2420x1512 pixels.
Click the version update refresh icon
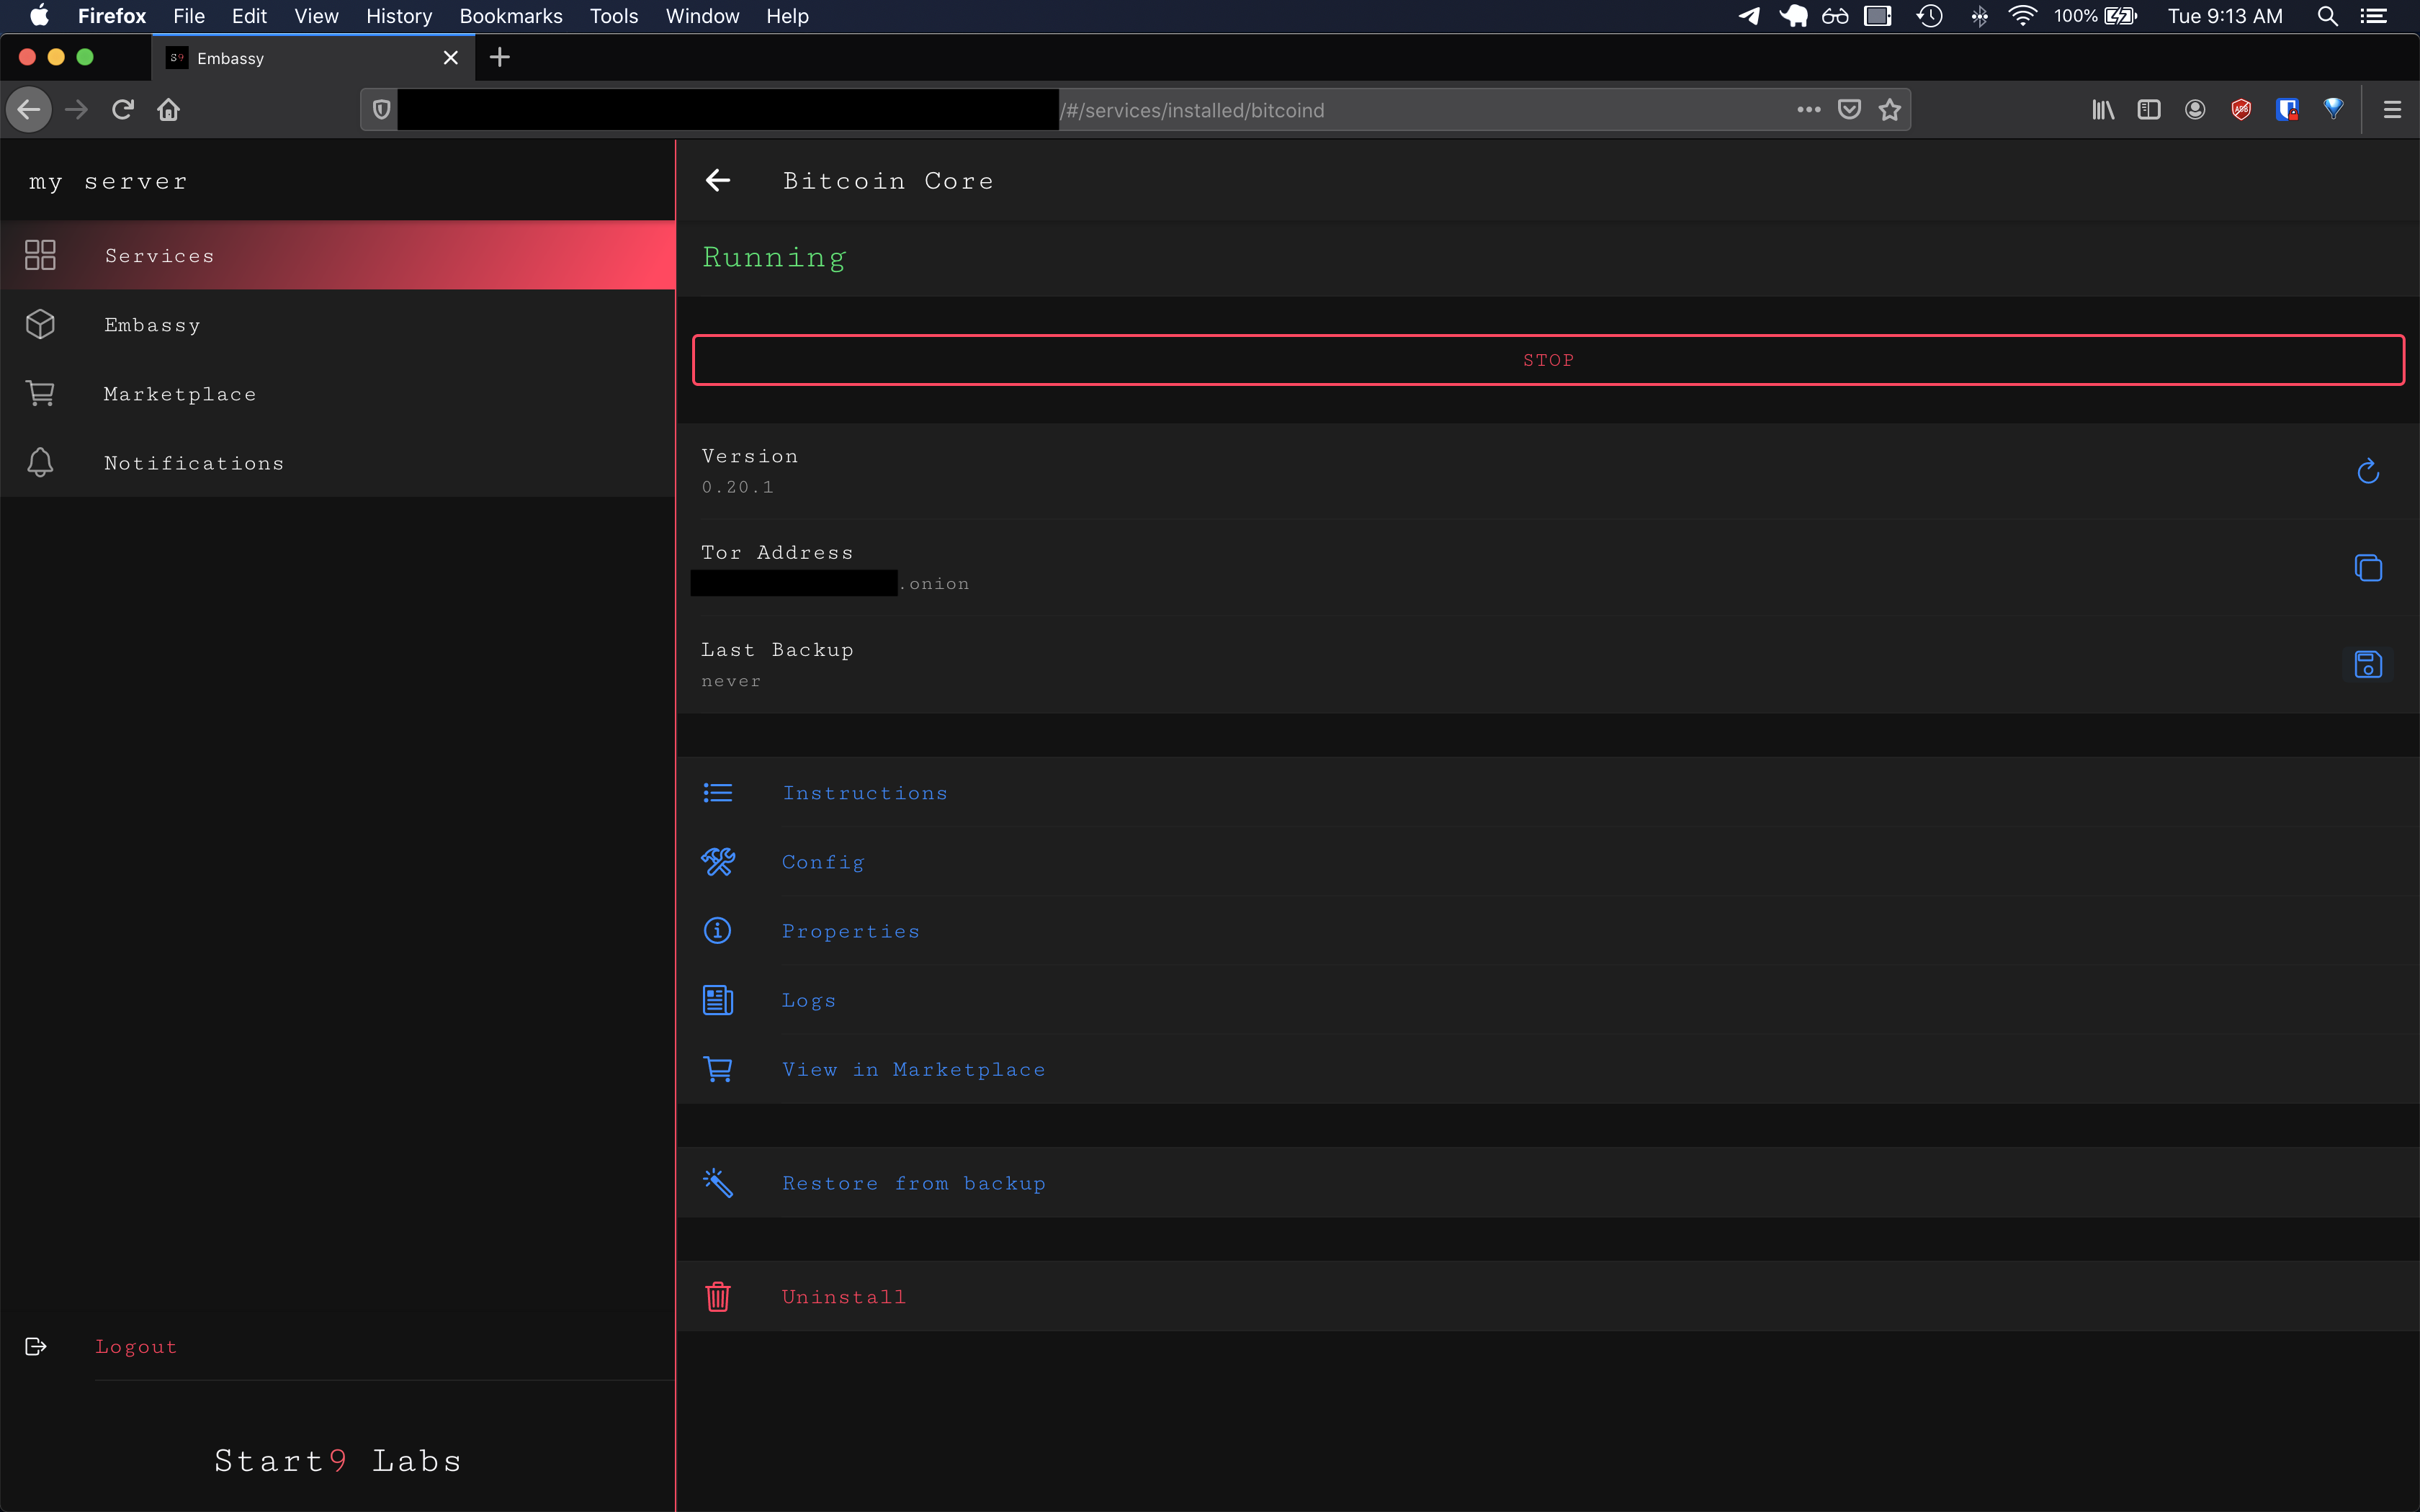[2367, 471]
